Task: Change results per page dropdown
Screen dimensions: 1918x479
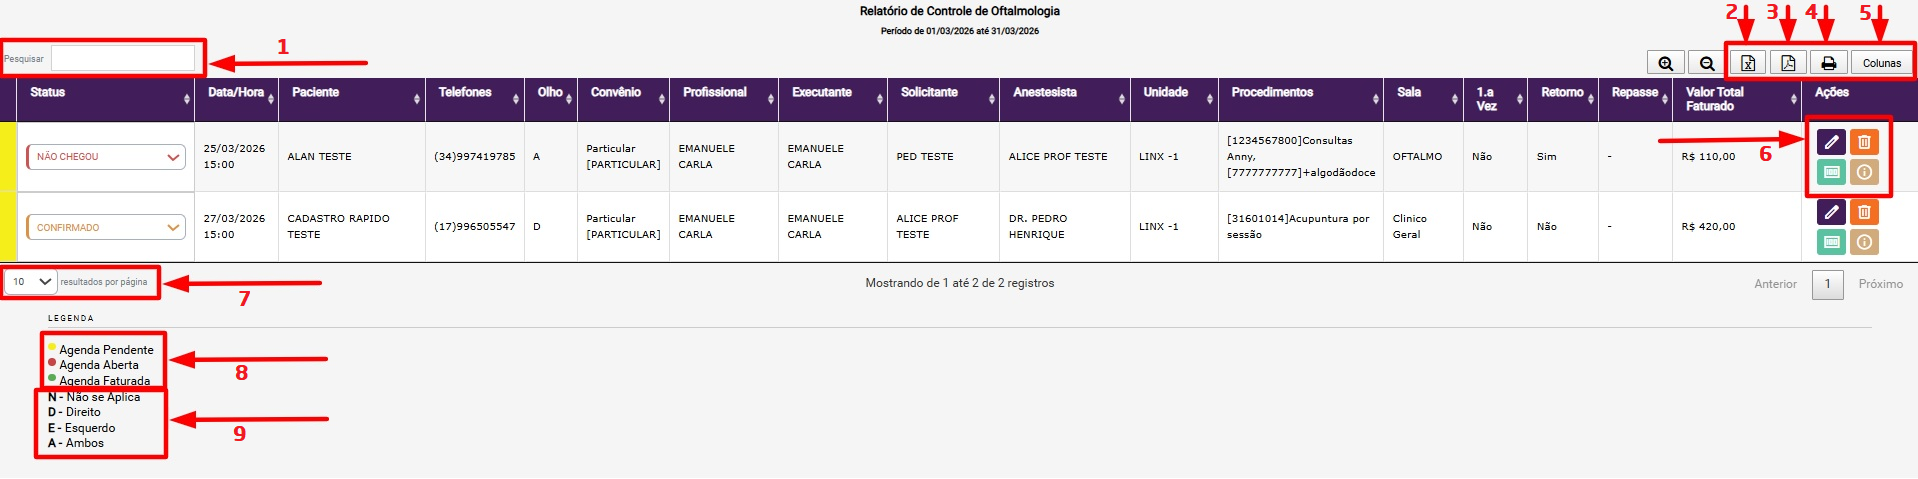Action: pyautogui.click(x=31, y=282)
